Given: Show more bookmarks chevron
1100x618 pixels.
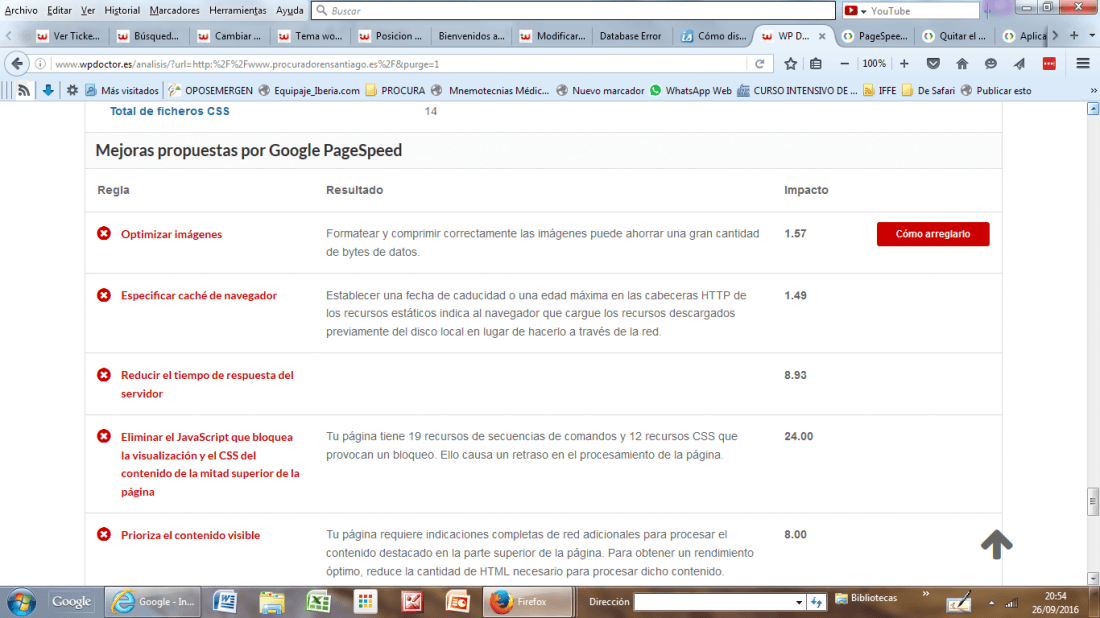Looking at the screenshot, I should 1093,90.
